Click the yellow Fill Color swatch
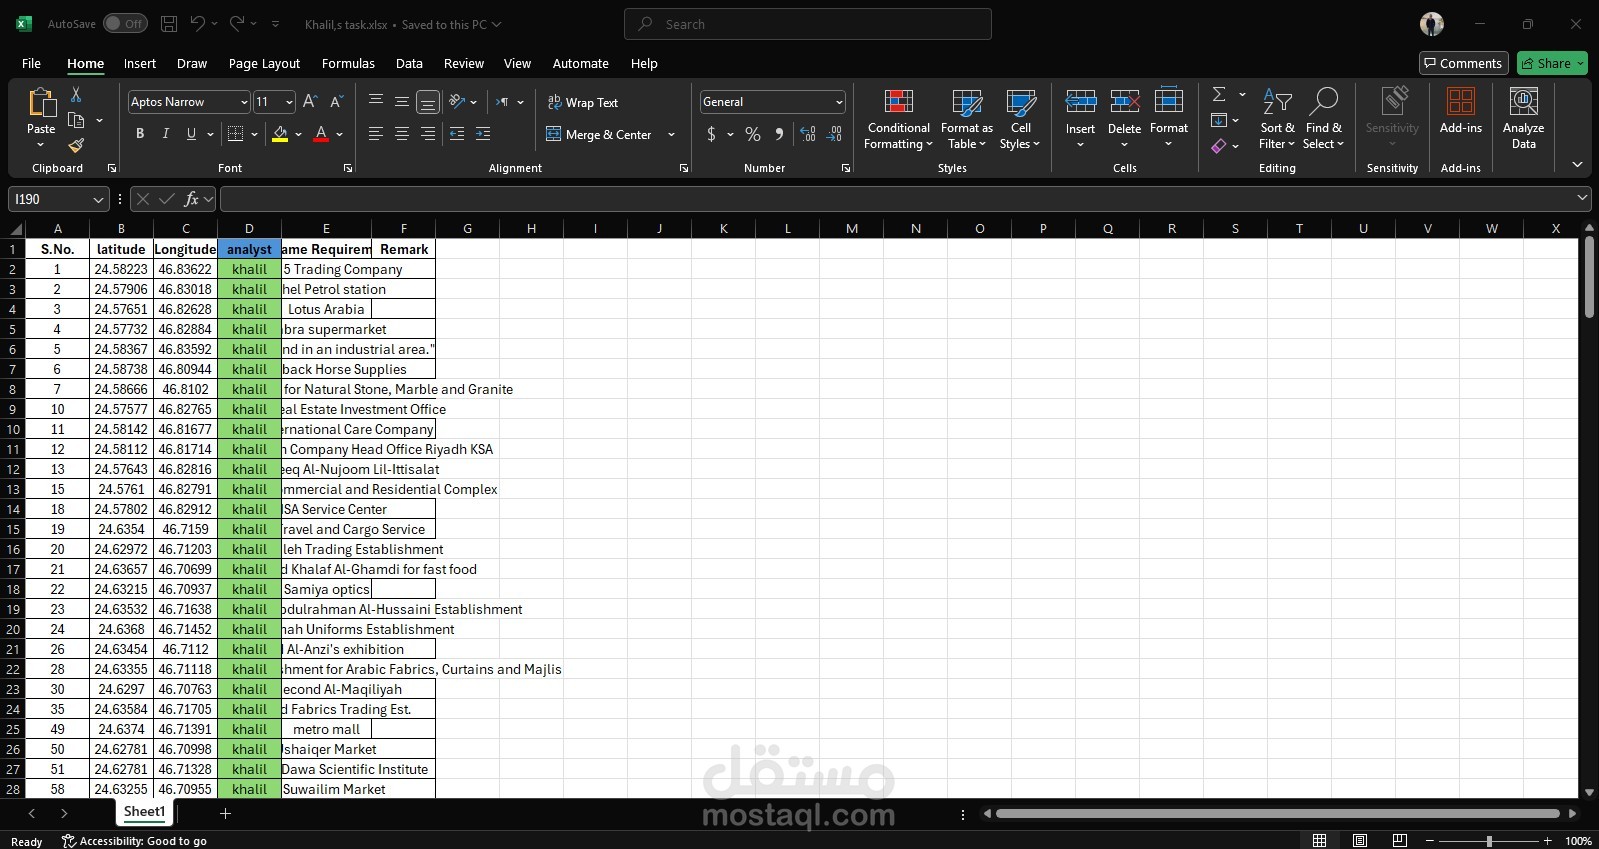Image resolution: width=1599 pixels, height=849 pixels. 280,134
